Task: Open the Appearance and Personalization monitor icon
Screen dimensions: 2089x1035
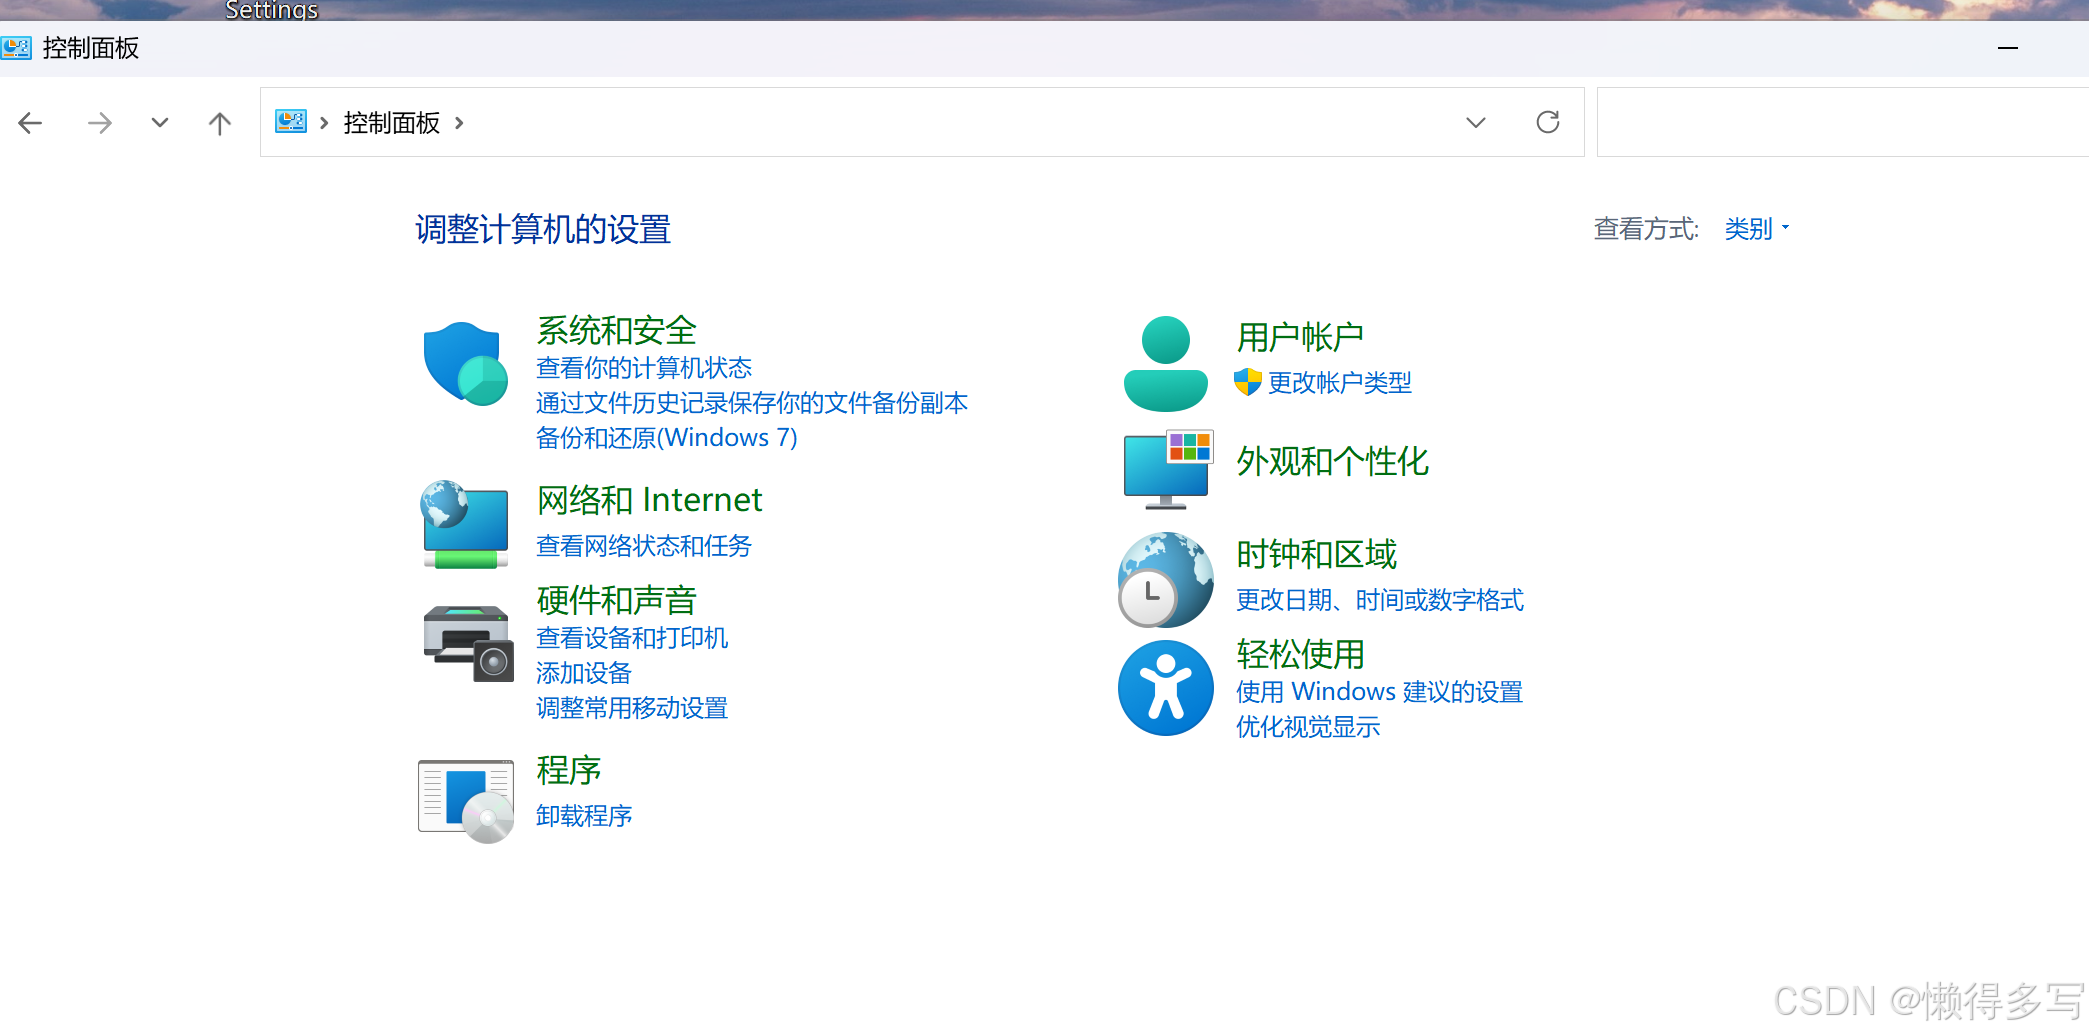Action: [1167, 470]
